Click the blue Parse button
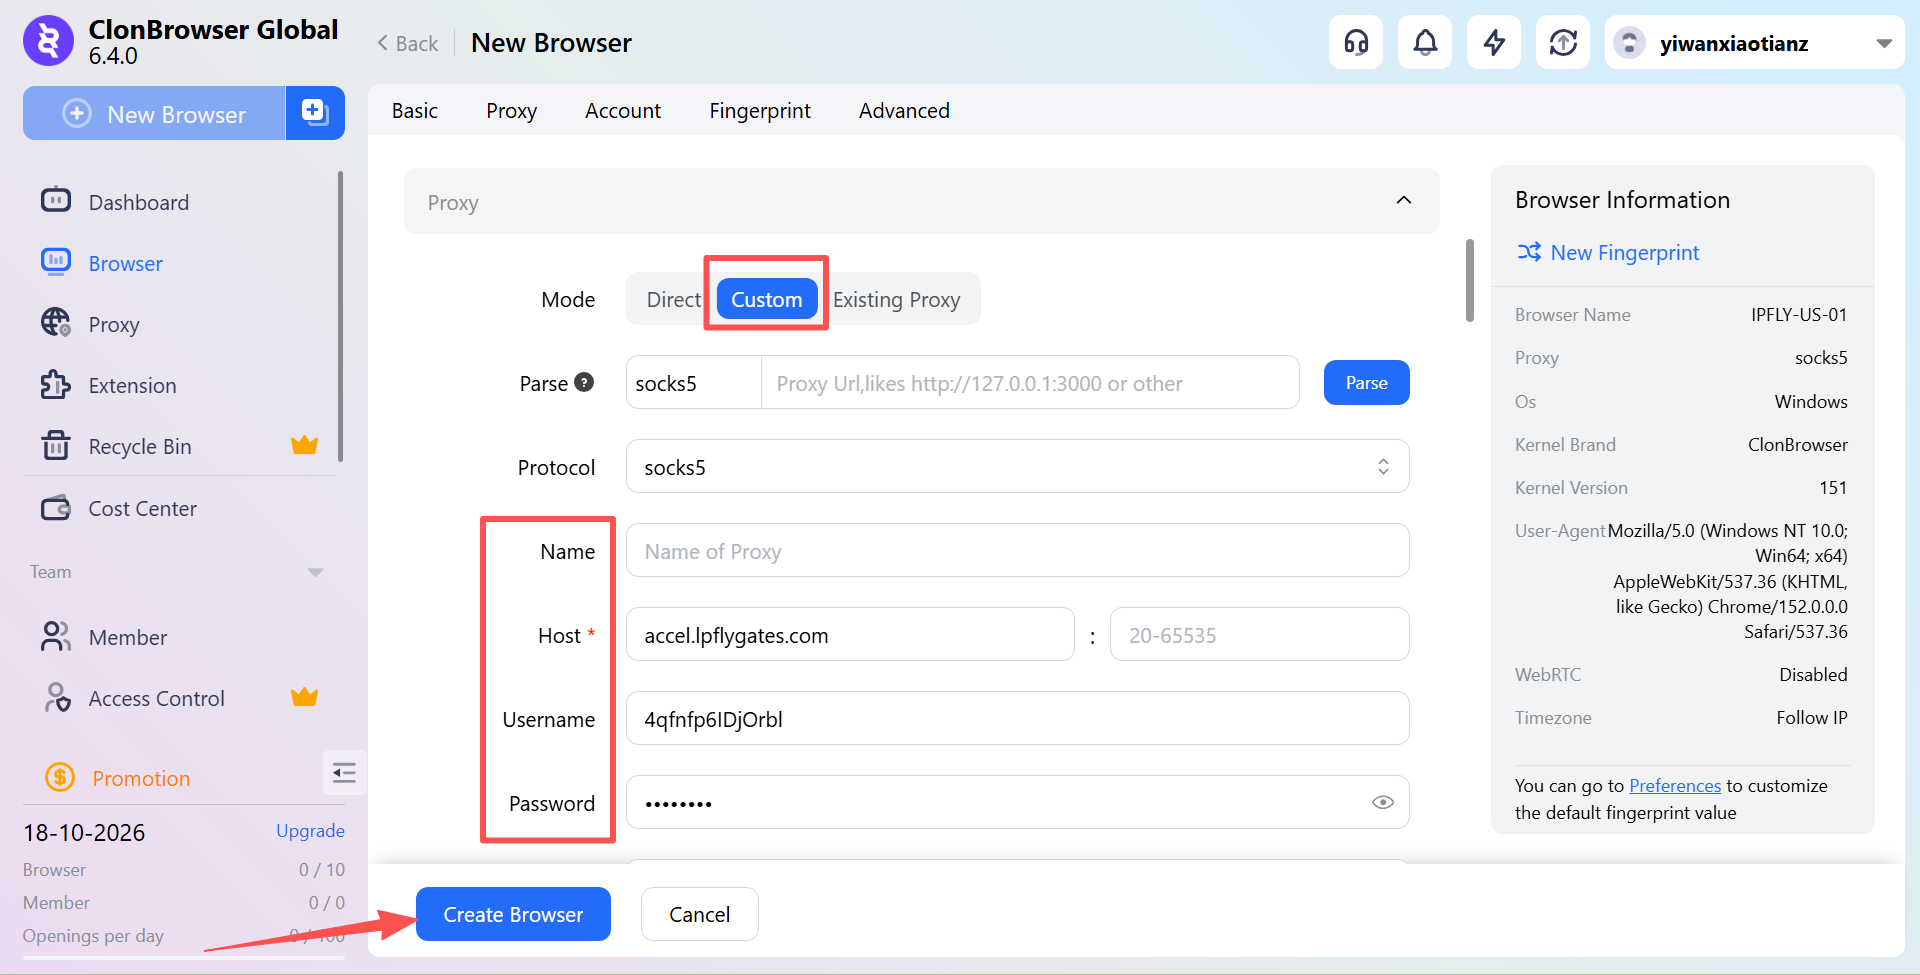Viewport: 1920px width, 975px height. [1366, 382]
